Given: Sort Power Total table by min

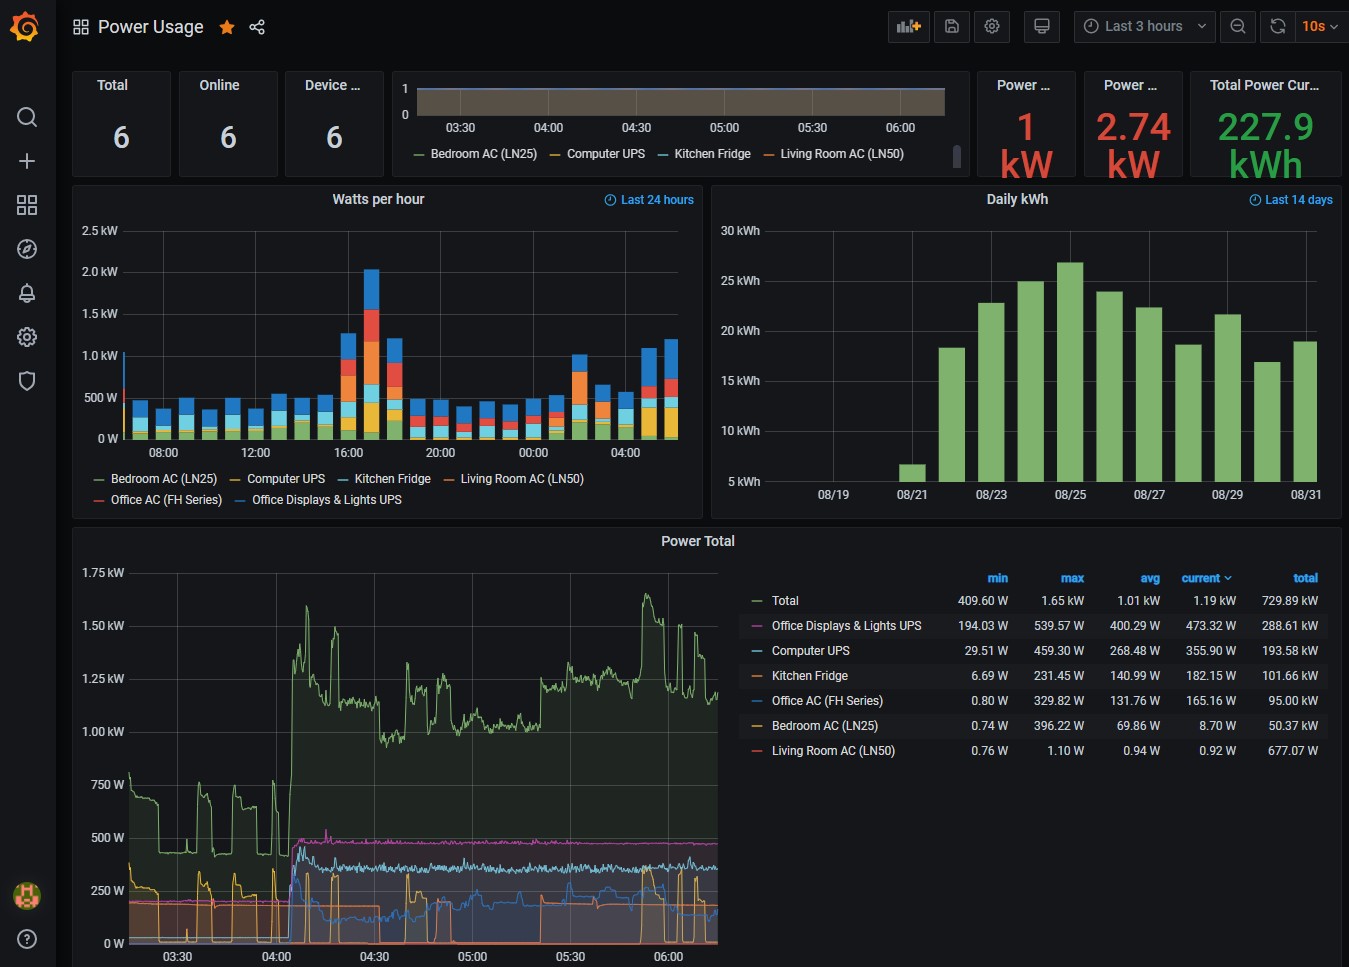Looking at the screenshot, I should coord(998,578).
